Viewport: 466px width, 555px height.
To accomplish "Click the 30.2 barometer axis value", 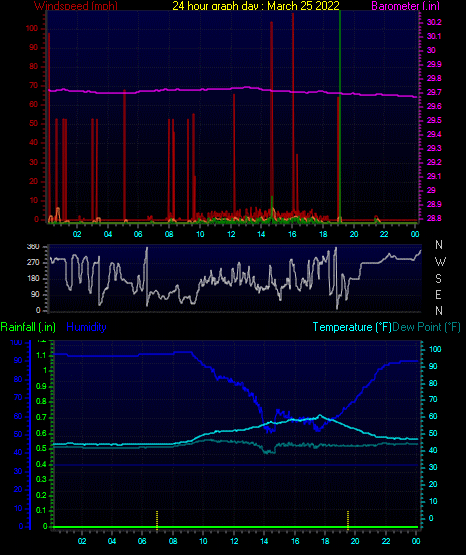I will [x=434, y=22].
